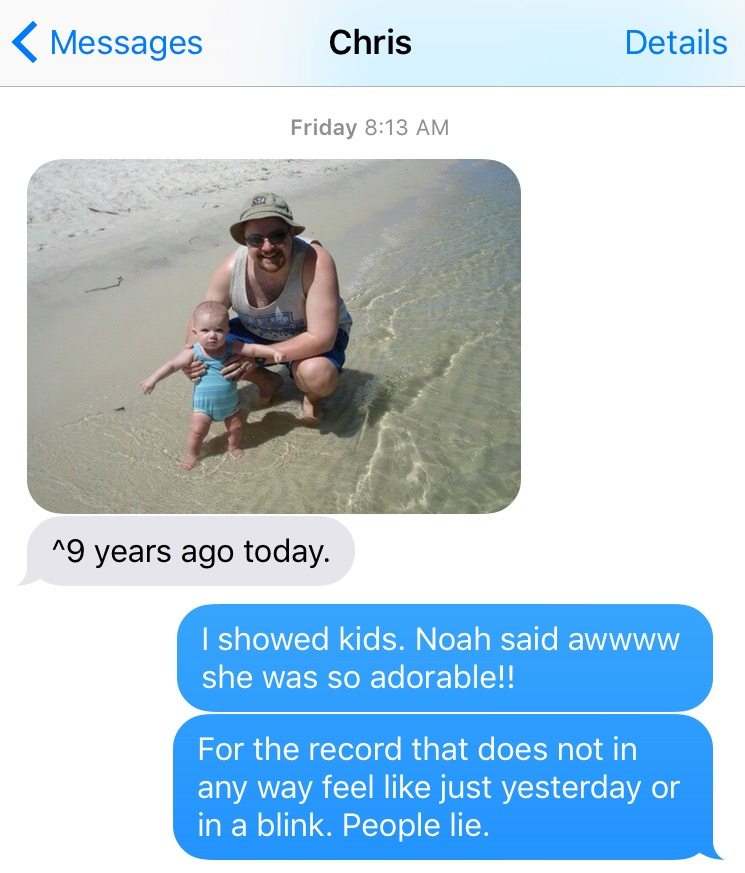The height and width of the screenshot is (873, 745).
Task: Select the "^9 years ago today." bubble
Action: tap(190, 551)
